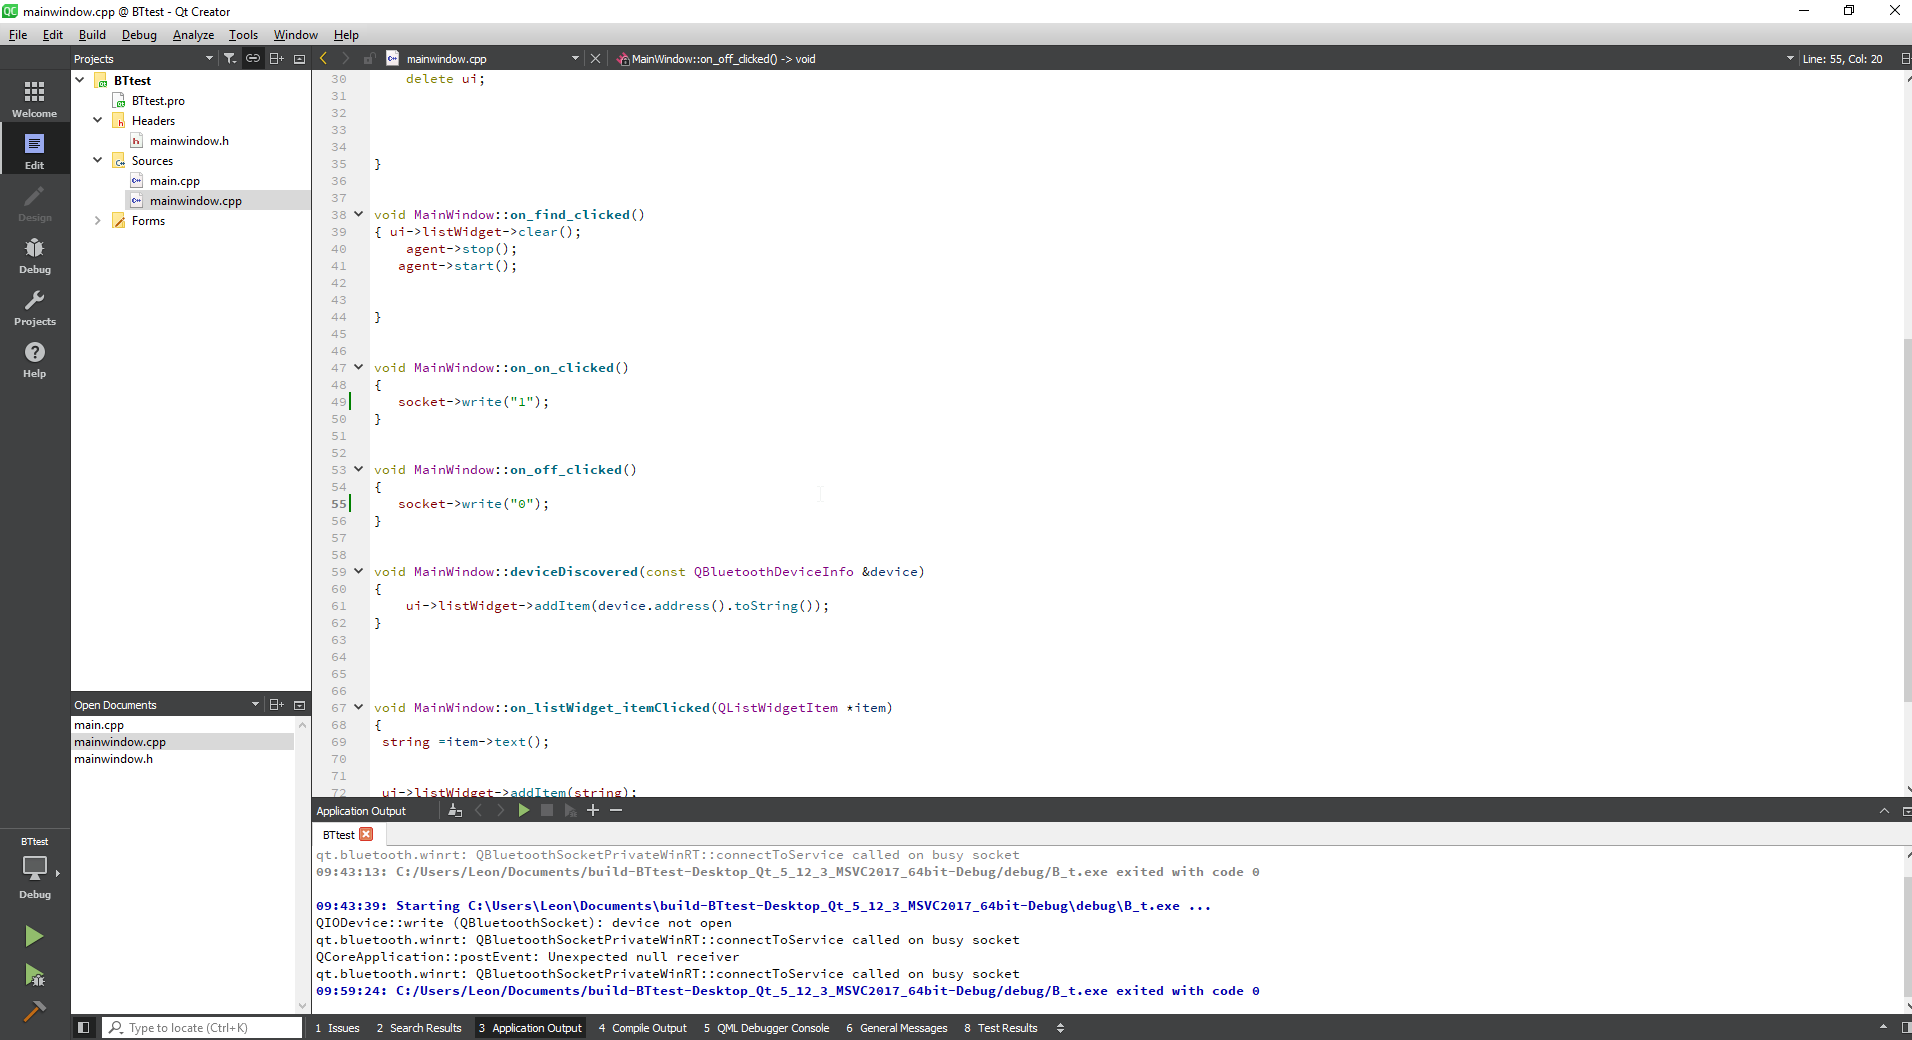This screenshot has width=1912, height=1040.
Task: Fold the on_off_clicked function
Action: (358, 469)
